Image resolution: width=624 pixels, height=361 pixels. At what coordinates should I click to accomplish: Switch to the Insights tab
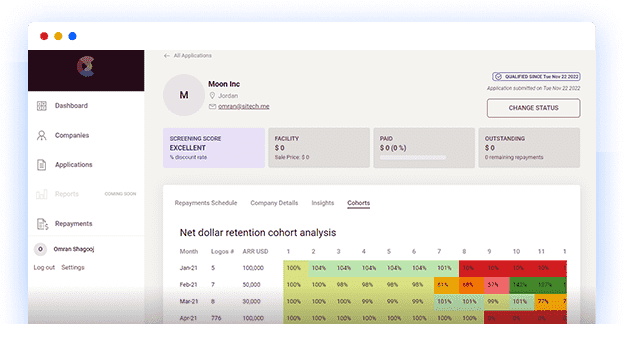point(323,203)
